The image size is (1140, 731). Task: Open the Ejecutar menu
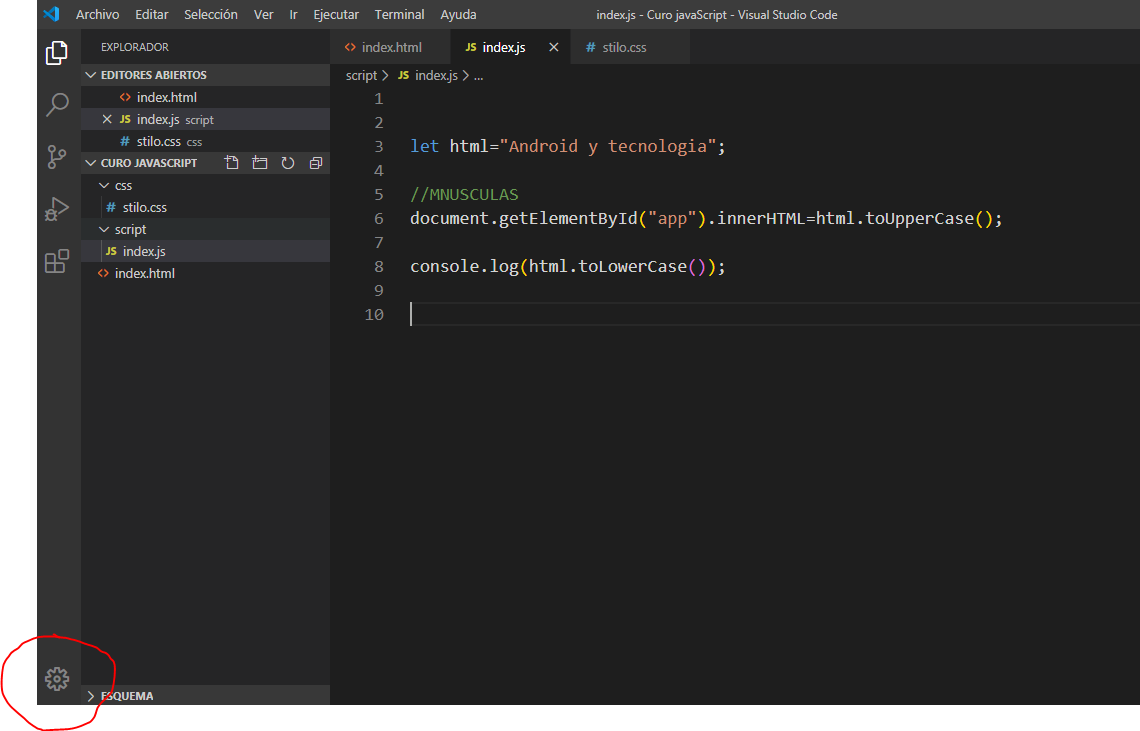(x=336, y=15)
